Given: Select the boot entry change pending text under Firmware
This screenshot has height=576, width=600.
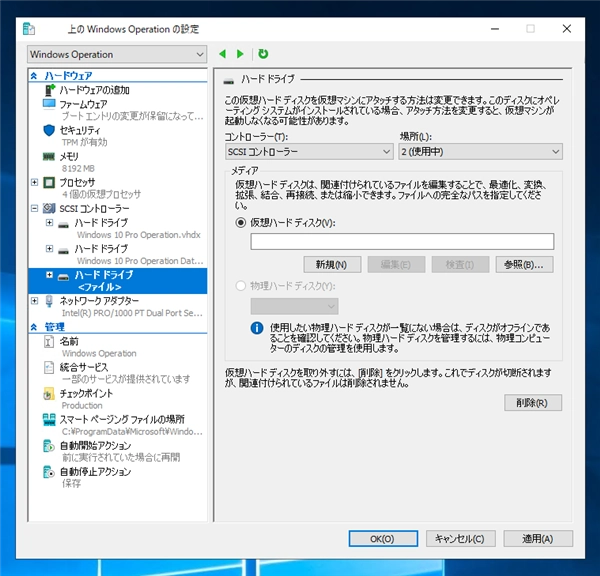Looking at the screenshot, I should coord(132,116).
